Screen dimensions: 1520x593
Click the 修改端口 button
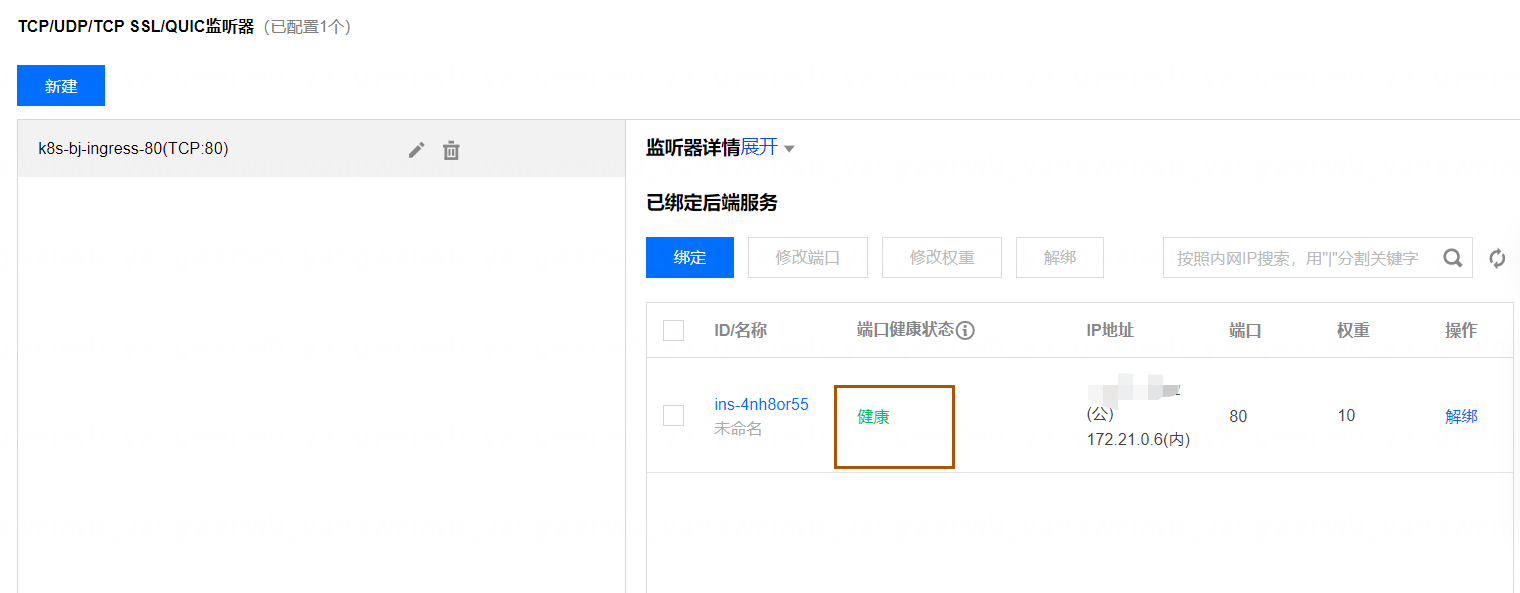coord(808,257)
